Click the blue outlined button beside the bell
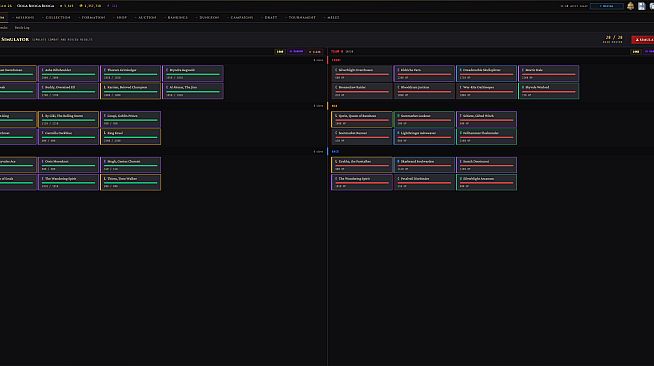The width and height of the screenshot is (654, 366). [x=607, y=6]
